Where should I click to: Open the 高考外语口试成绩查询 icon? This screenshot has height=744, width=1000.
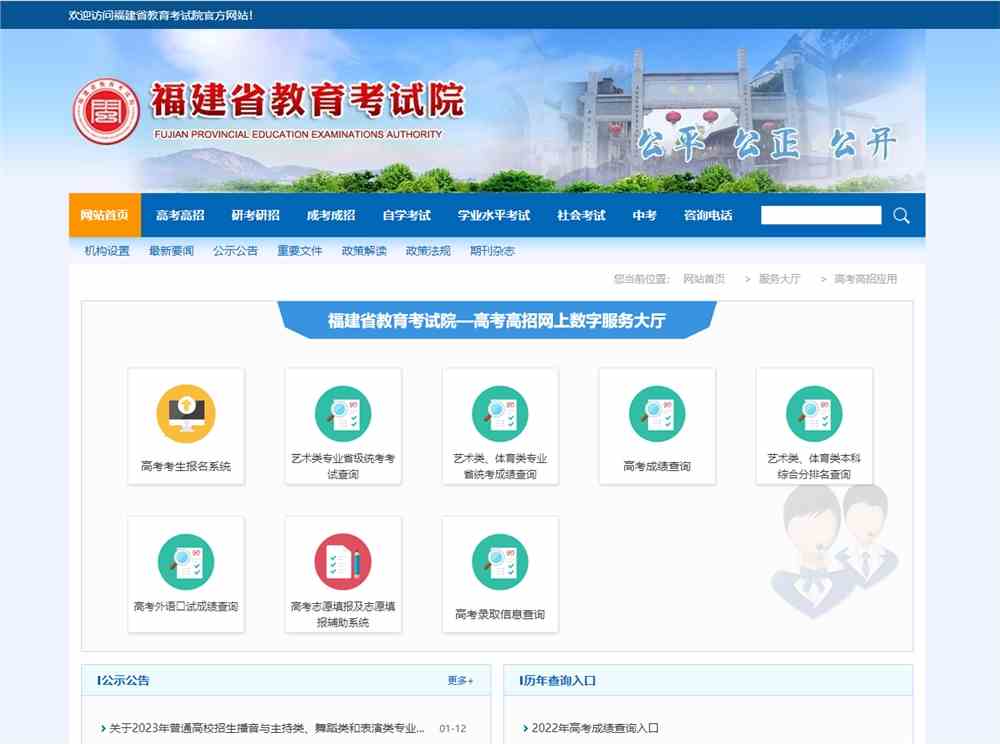[x=186, y=562]
